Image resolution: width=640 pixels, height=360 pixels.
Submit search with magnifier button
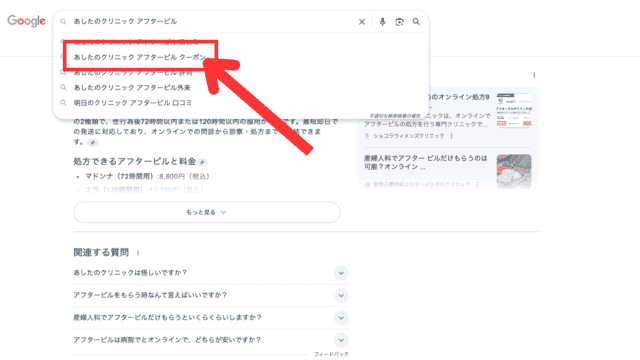click(416, 22)
